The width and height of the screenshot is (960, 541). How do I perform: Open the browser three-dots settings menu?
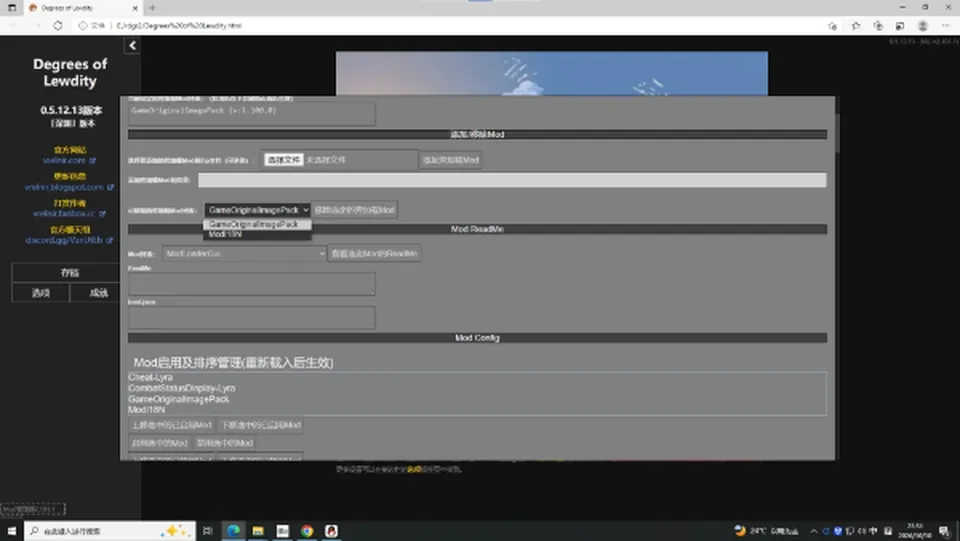tap(945, 26)
